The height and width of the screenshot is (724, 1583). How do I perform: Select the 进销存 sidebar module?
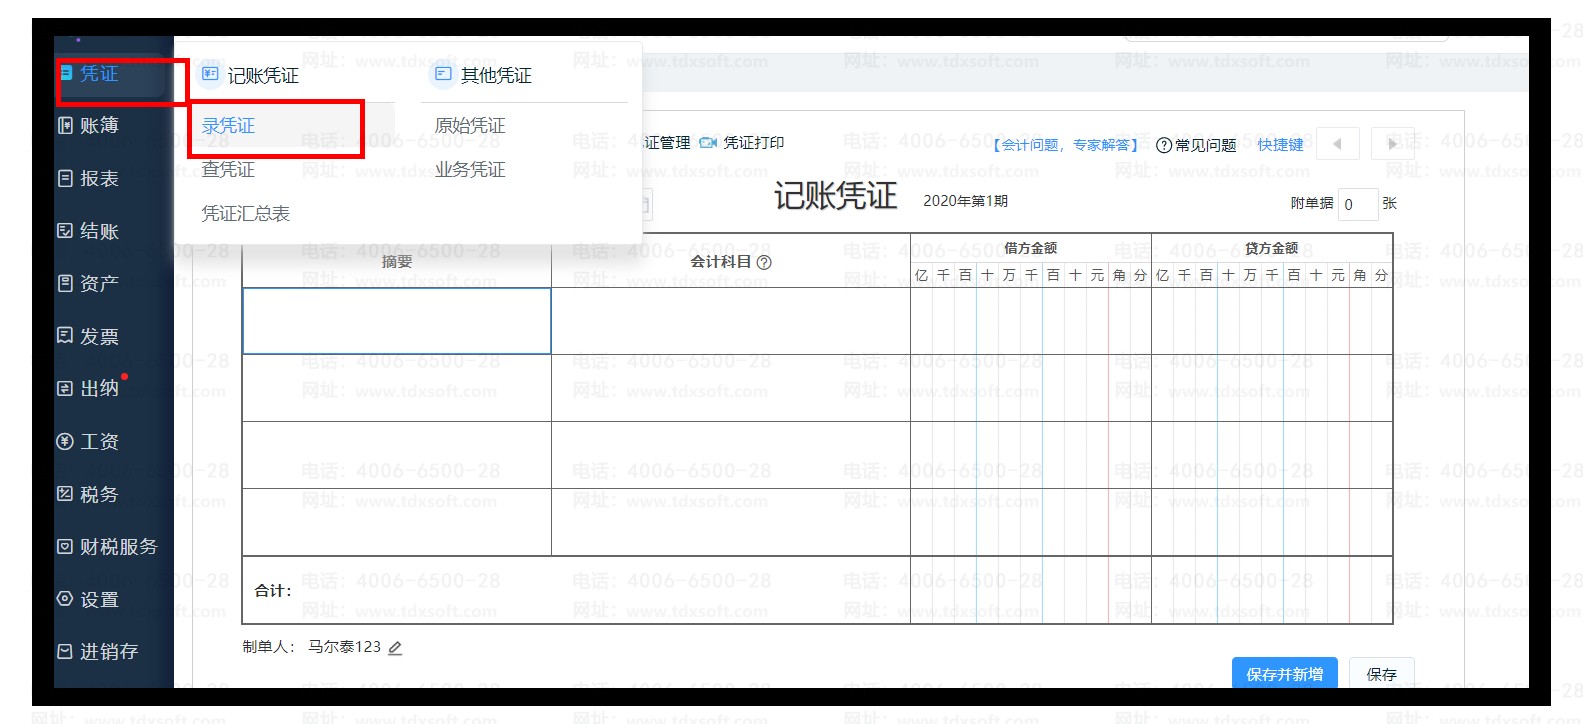[98, 652]
